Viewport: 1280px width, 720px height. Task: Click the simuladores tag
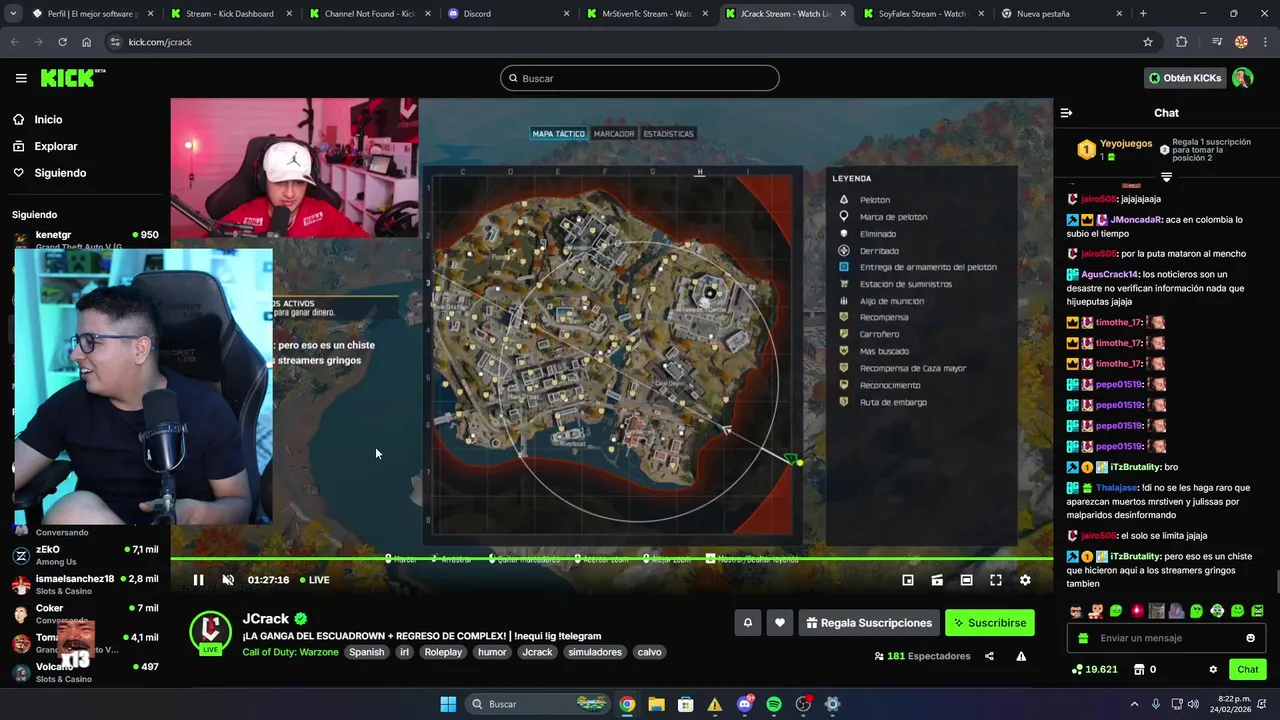595,652
